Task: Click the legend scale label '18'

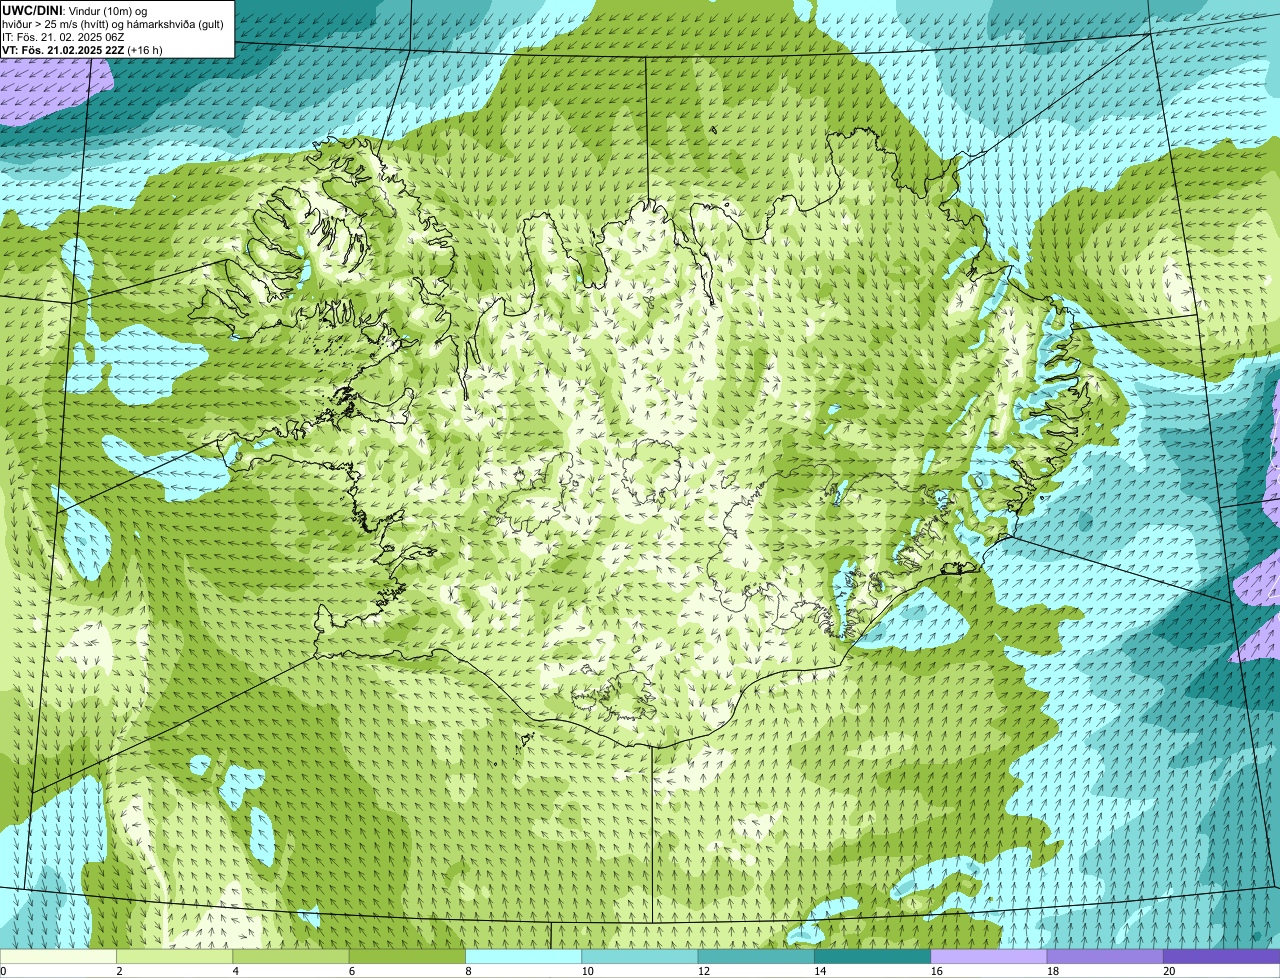Action: [1052, 971]
